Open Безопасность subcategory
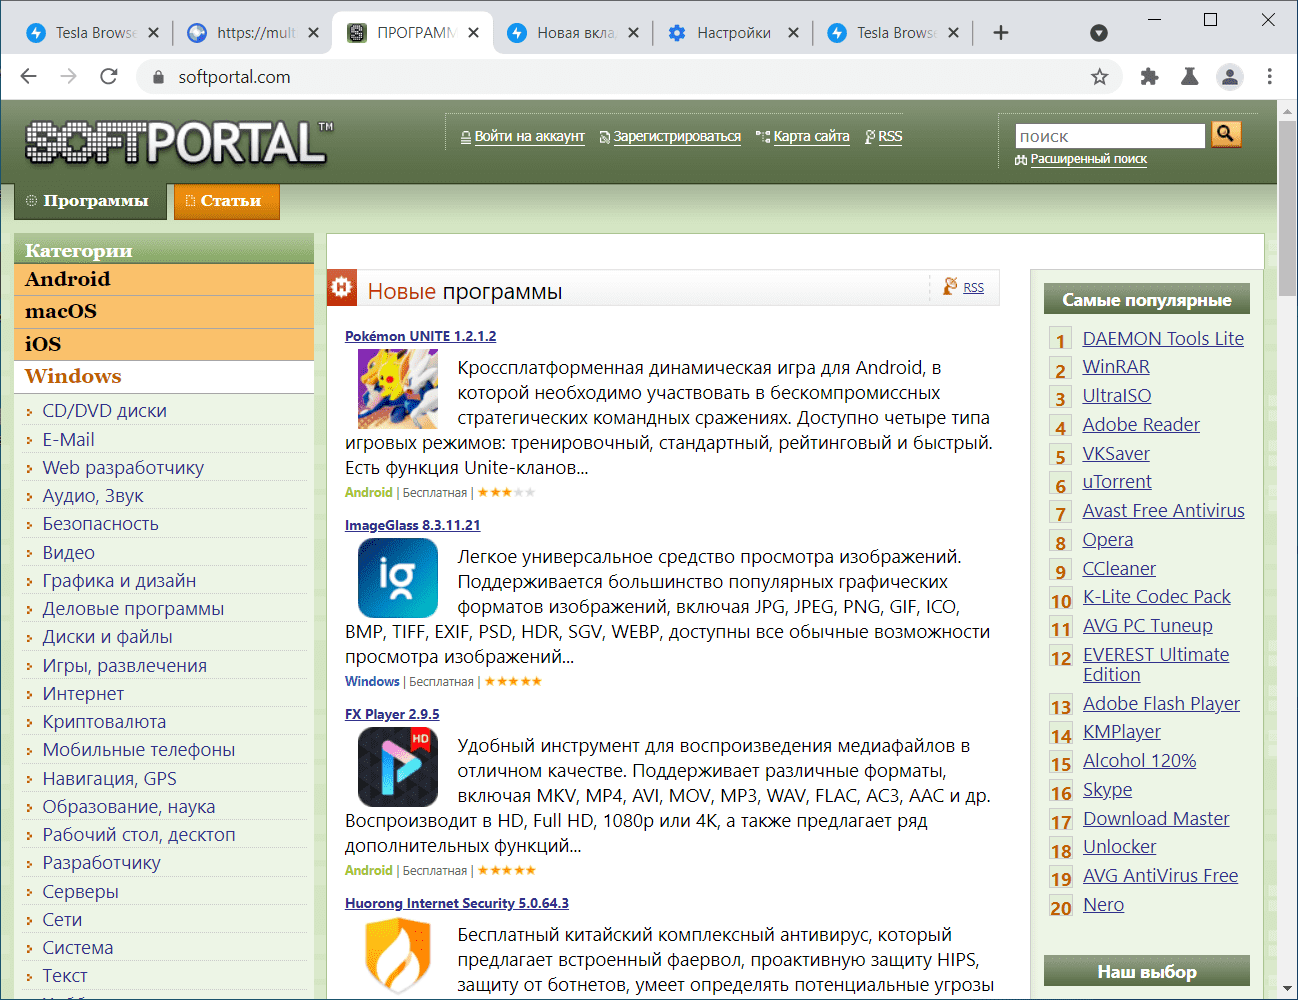 pyautogui.click(x=100, y=524)
